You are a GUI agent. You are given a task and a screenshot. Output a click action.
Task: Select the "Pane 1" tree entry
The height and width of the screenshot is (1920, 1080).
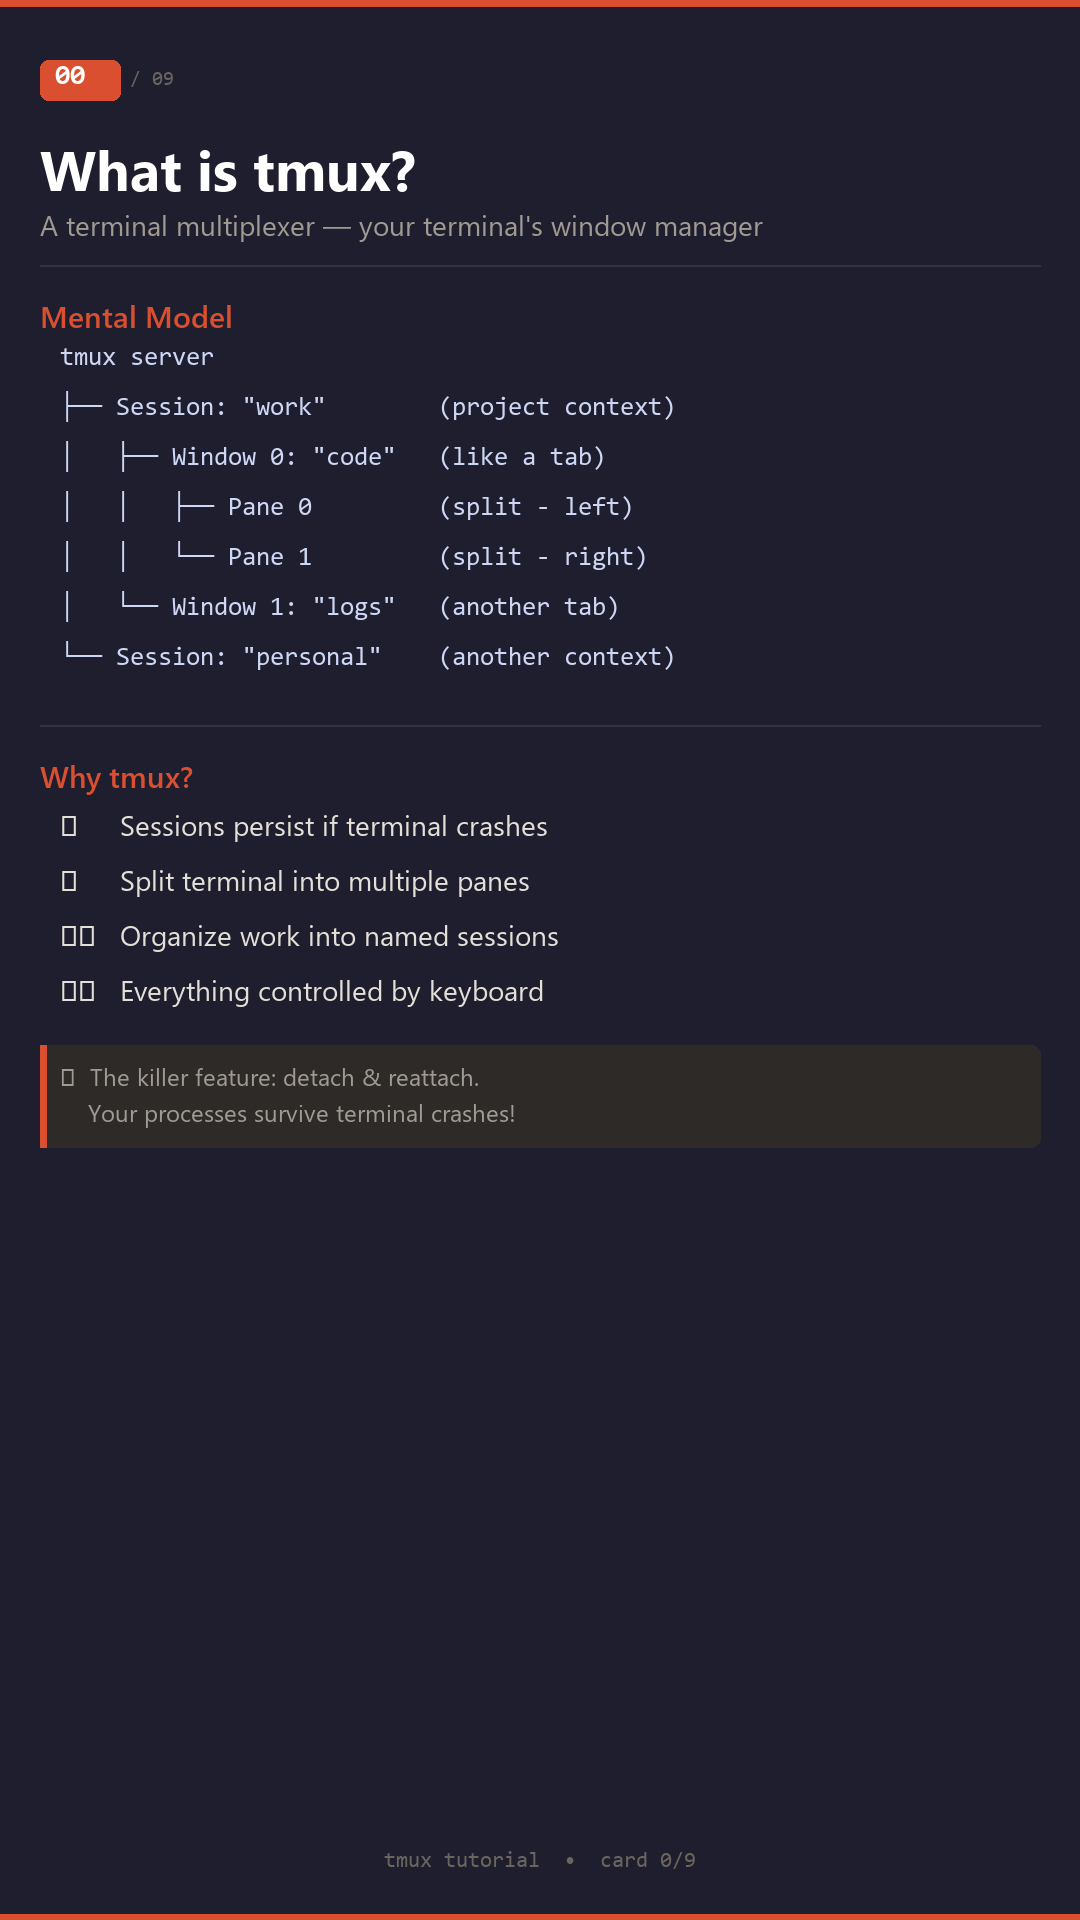[270, 557]
